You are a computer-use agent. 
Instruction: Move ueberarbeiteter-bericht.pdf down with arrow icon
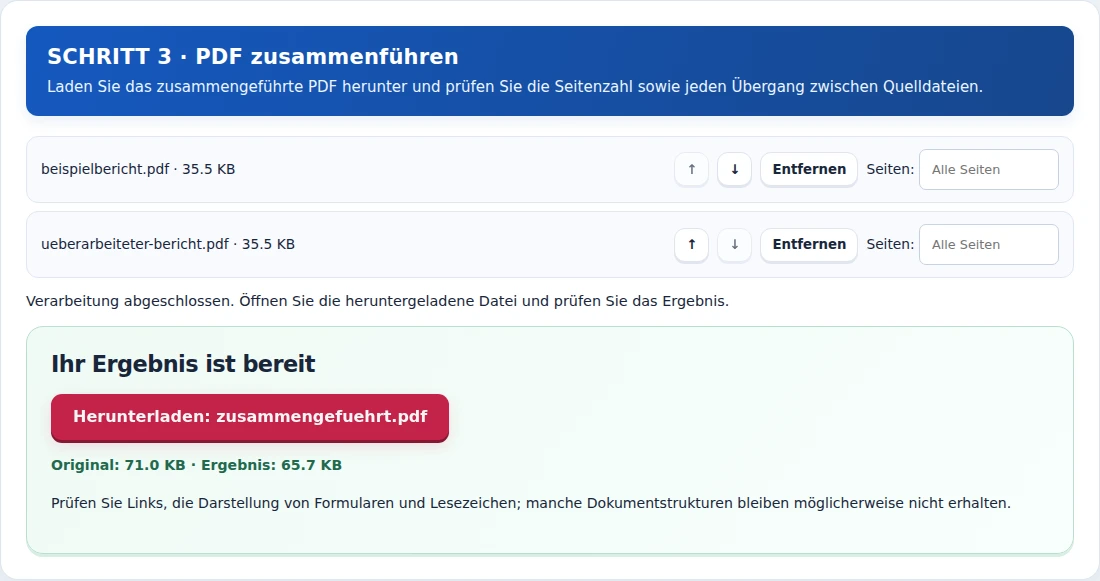[735, 244]
